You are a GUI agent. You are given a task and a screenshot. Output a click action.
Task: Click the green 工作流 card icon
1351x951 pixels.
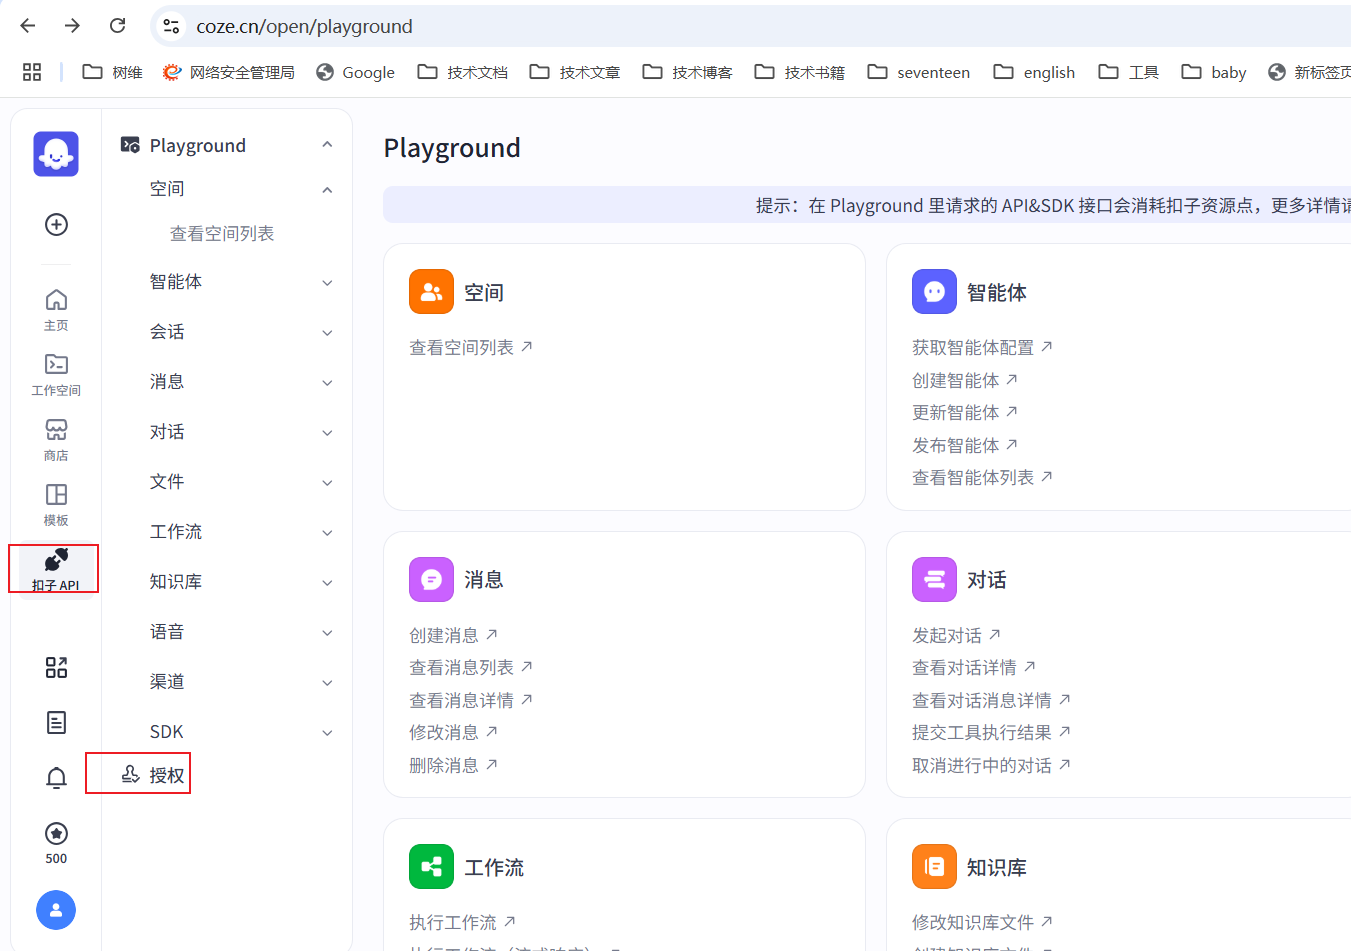click(x=431, y=867)
